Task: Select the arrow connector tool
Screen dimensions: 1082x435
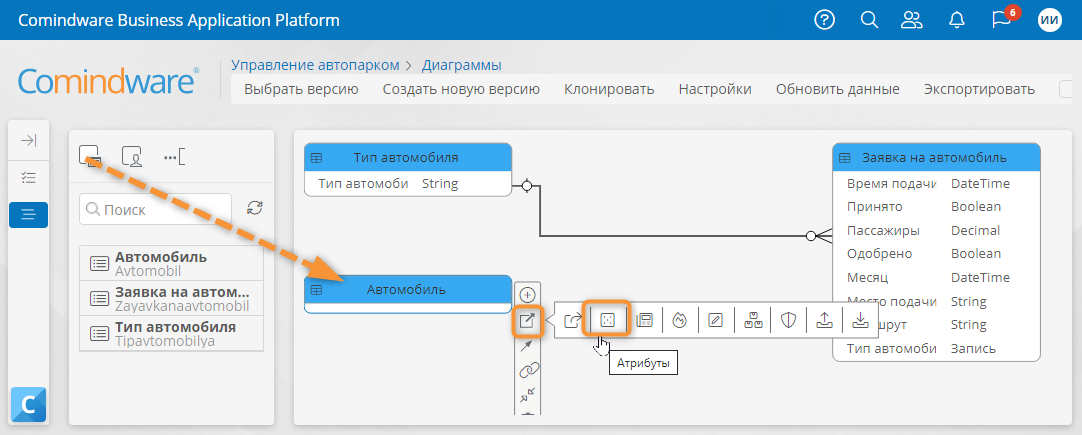Action: click(527, 345)
